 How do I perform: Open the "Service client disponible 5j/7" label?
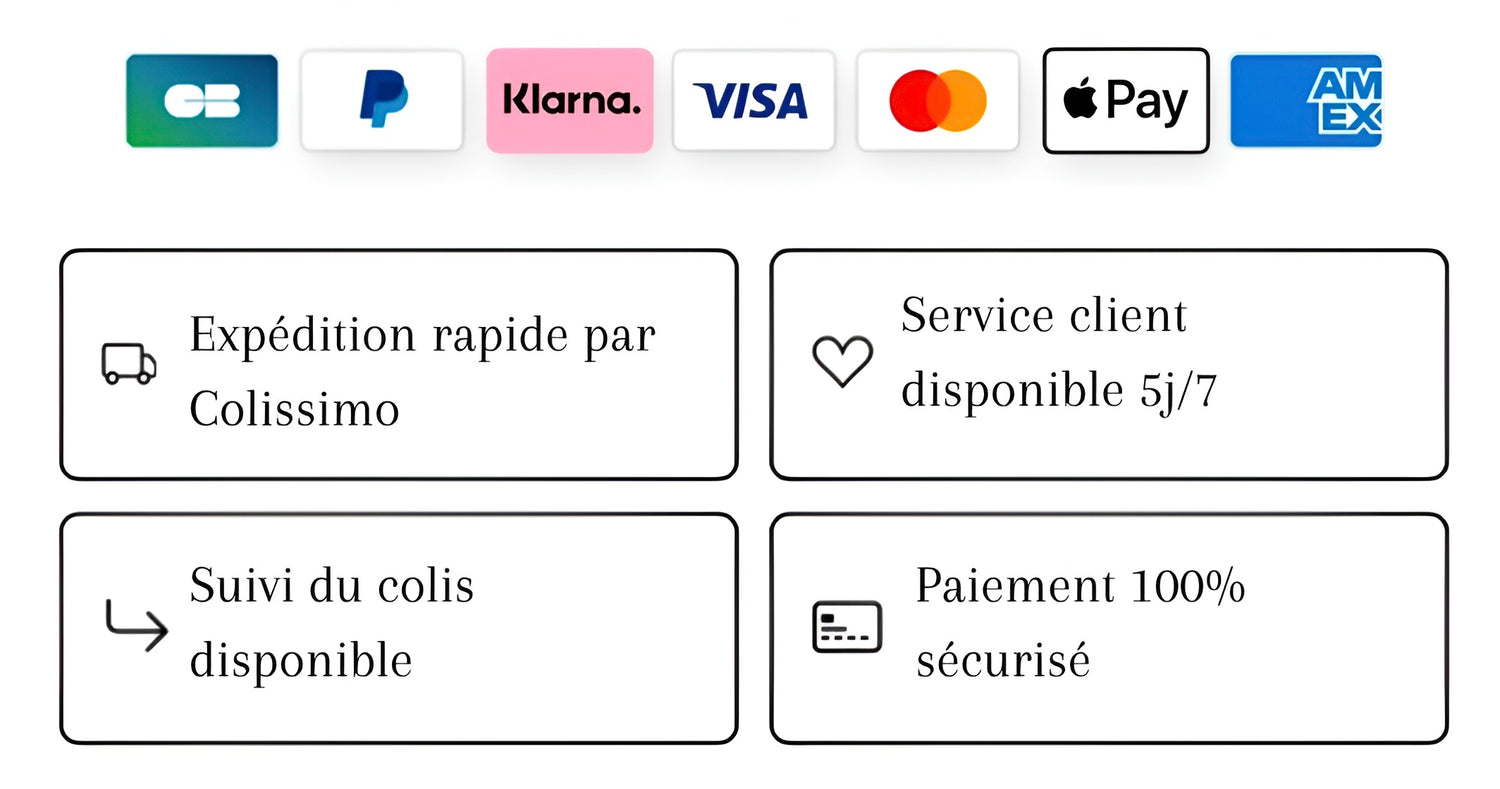pyautogui.click(x=1058, y=352)
